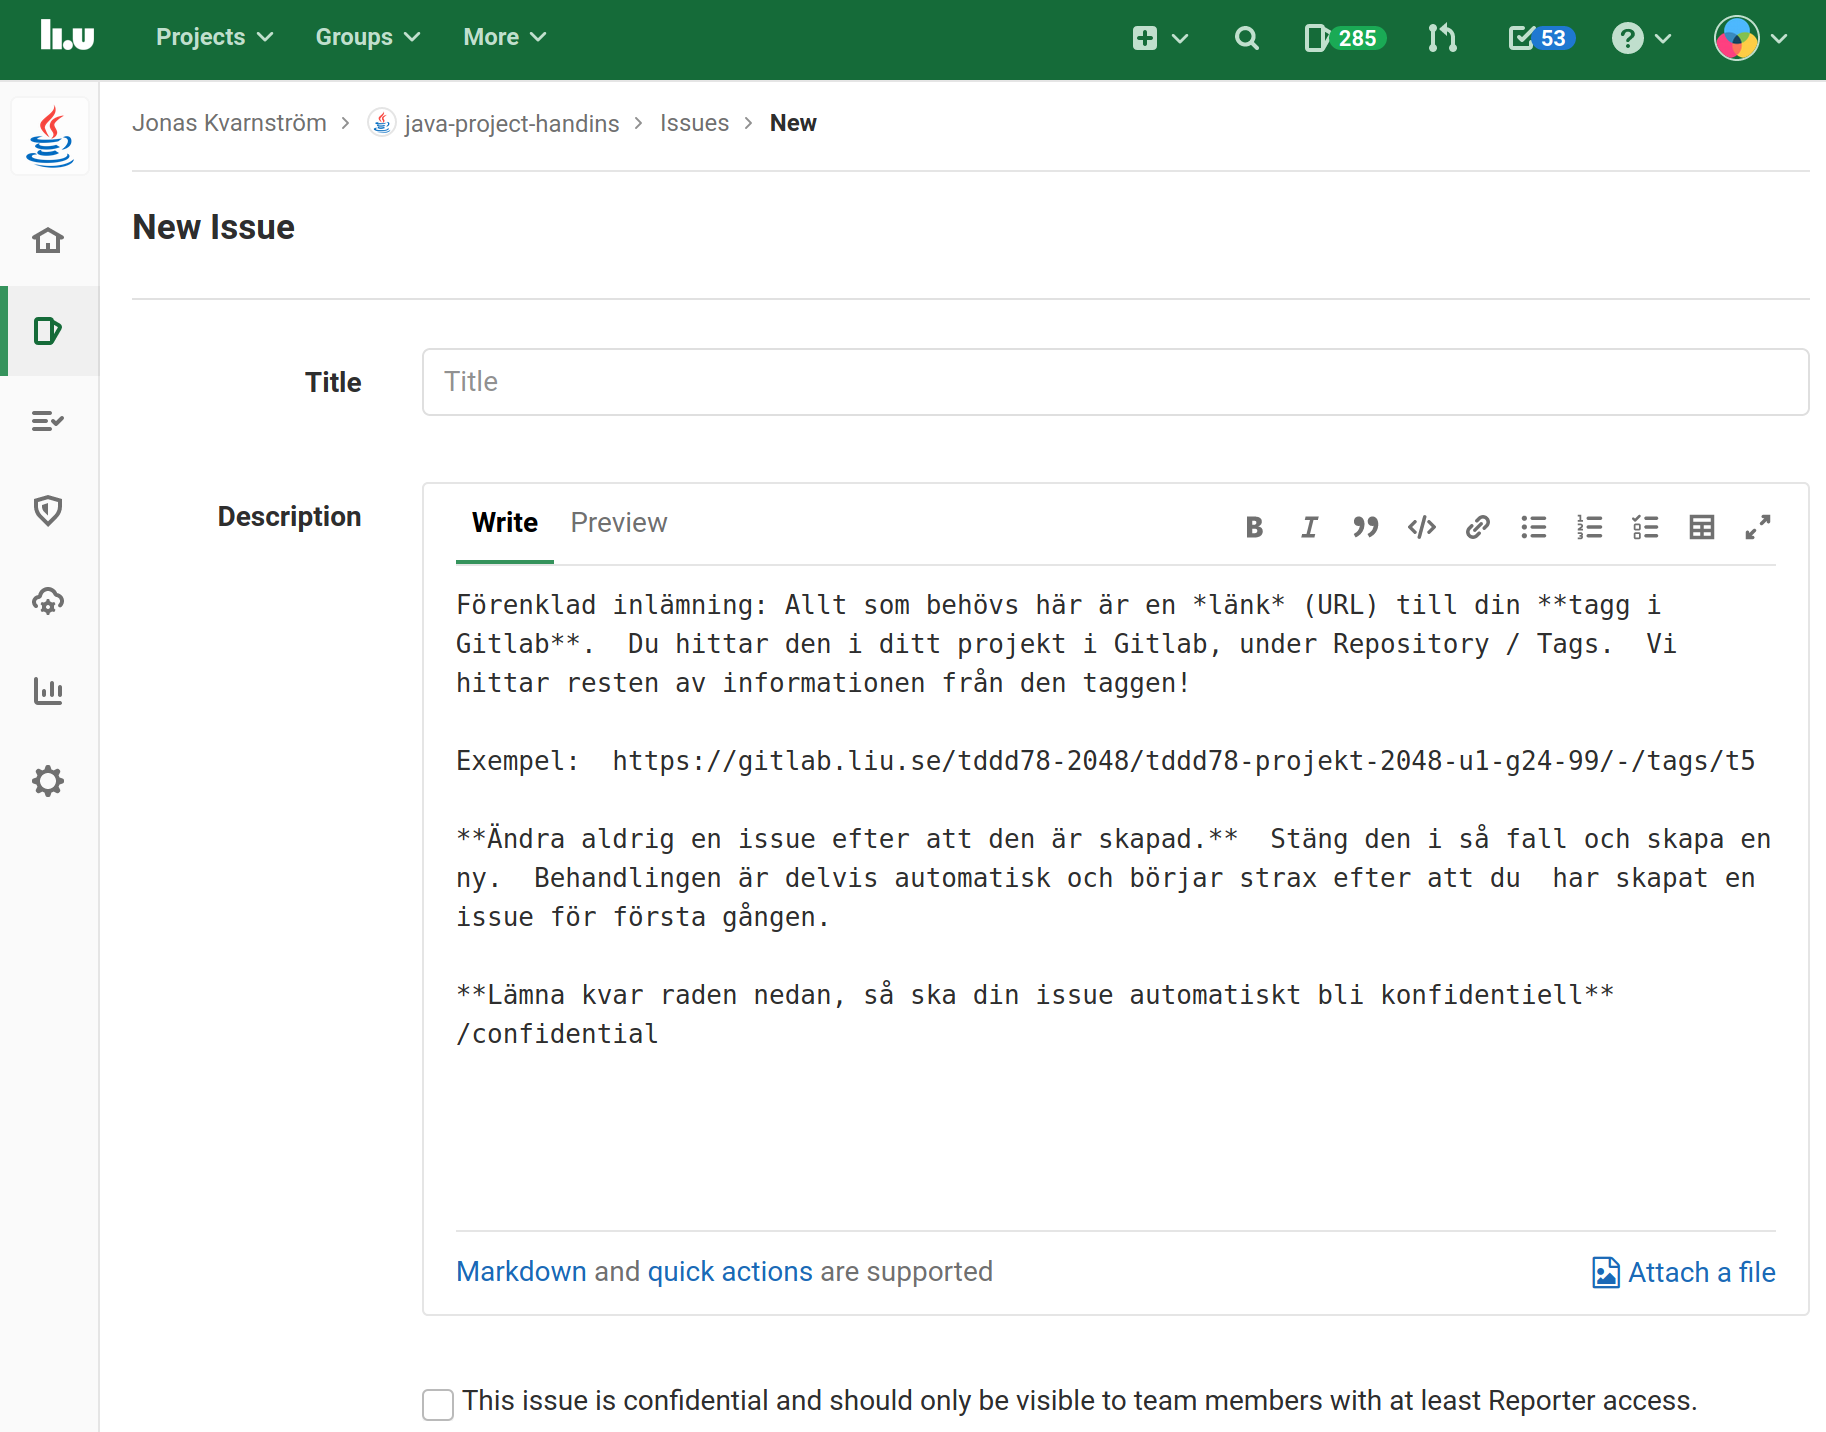Open Analytics chart icon in sidebar
This screenshot has height=1432, width=1826.
tap(48, 691)
